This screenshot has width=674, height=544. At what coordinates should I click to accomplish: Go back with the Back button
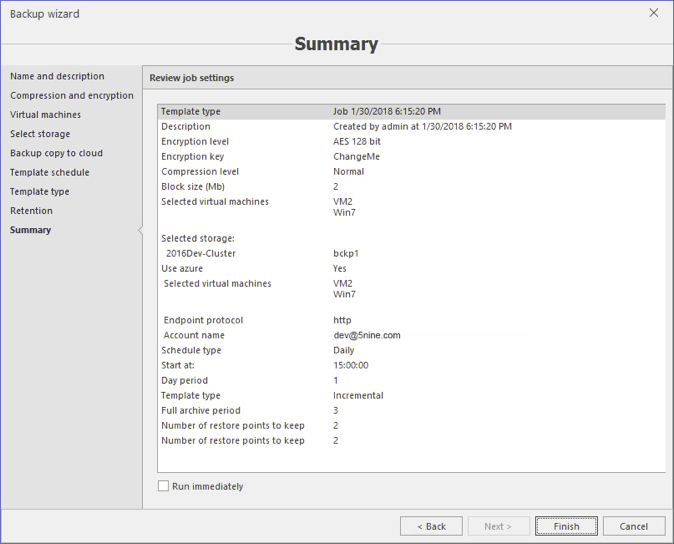pos(431,526)
